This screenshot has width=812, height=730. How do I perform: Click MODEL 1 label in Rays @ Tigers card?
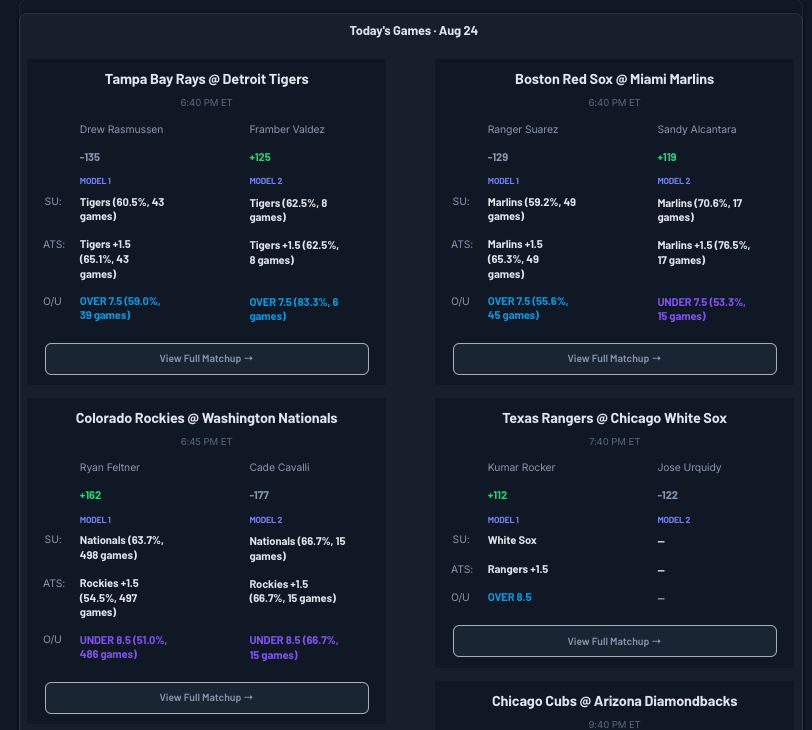pyautogui.click(x=95, y=181)
